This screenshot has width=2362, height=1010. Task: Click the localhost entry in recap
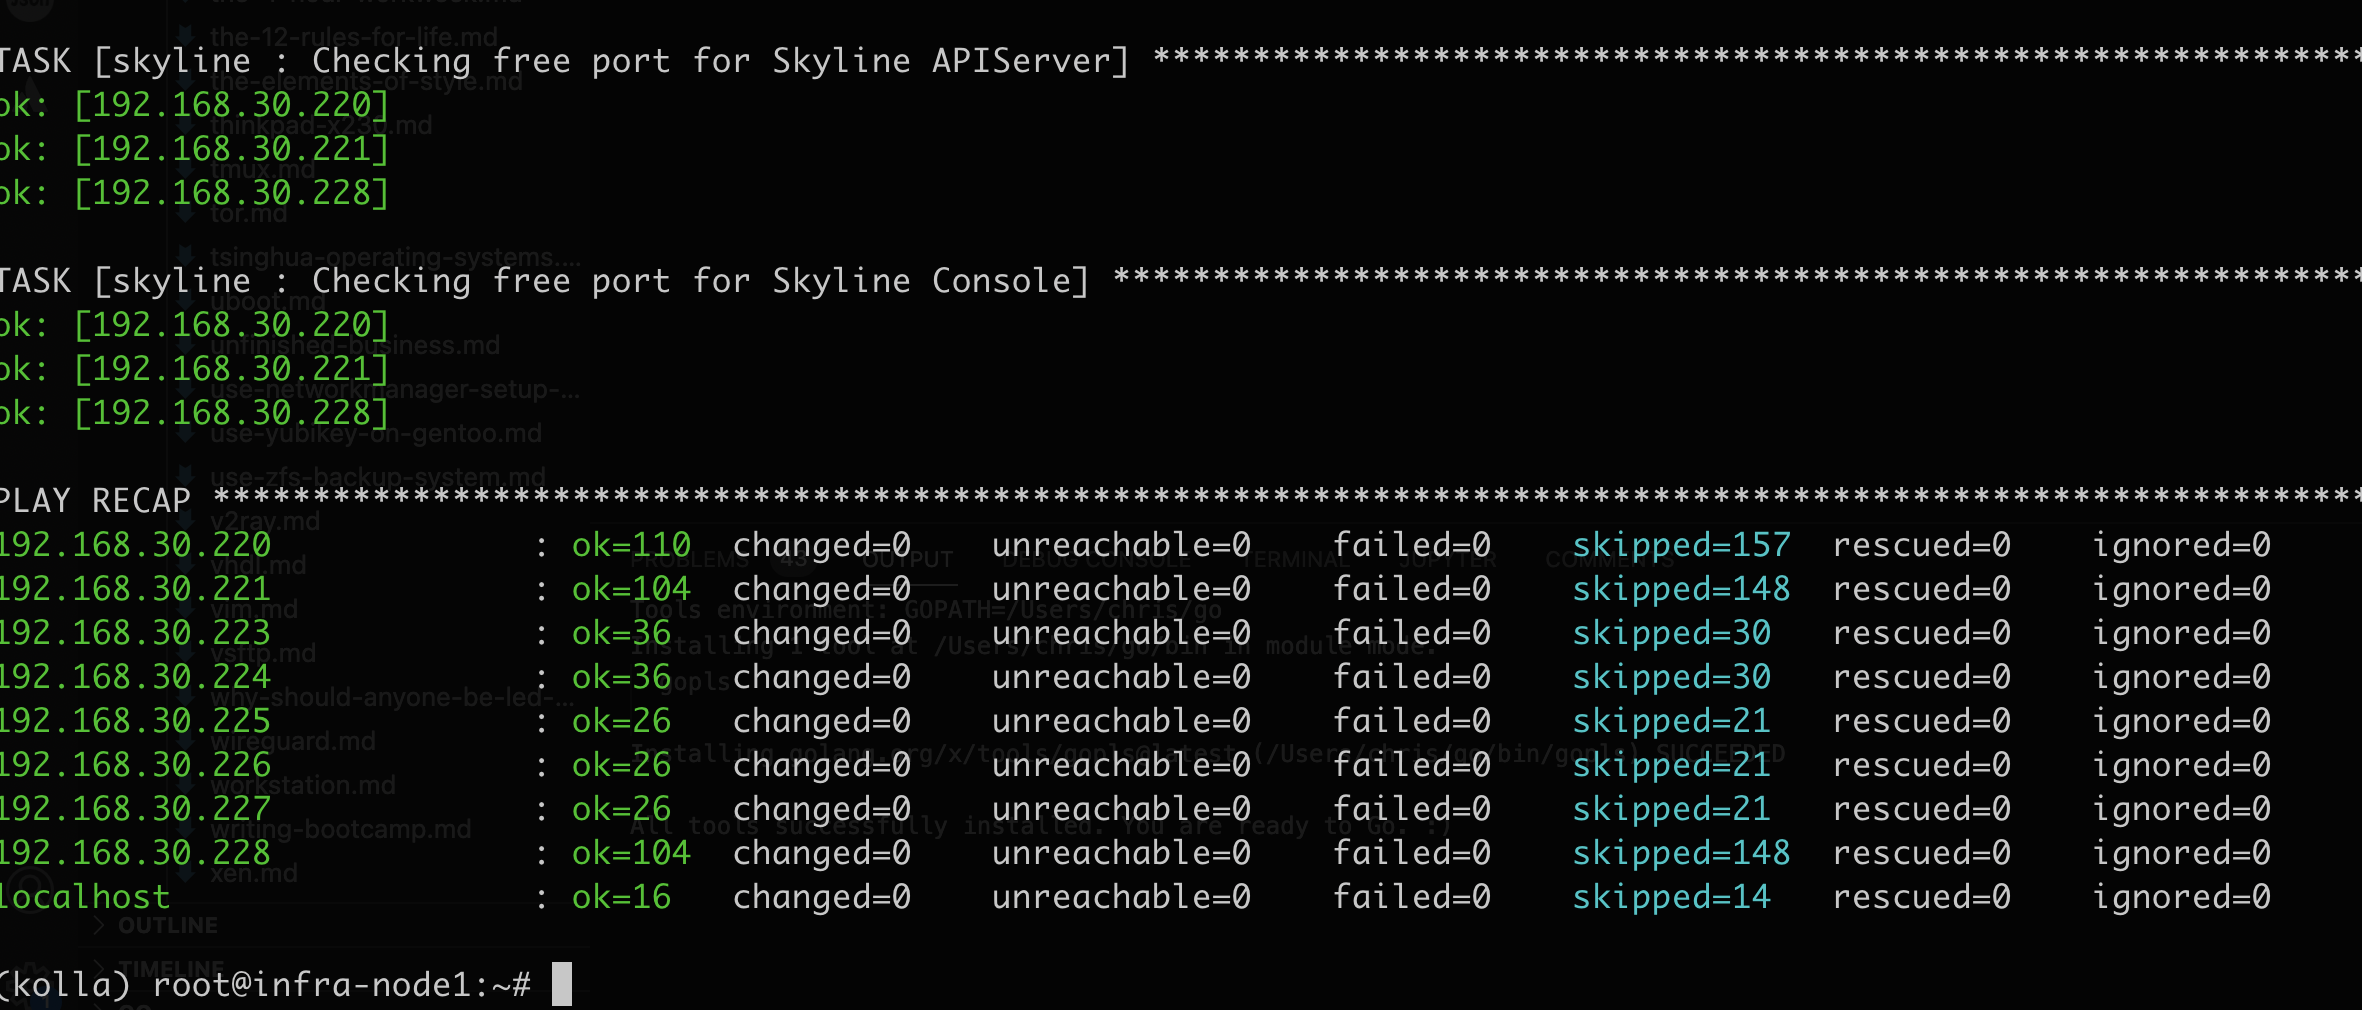point(85,897)
